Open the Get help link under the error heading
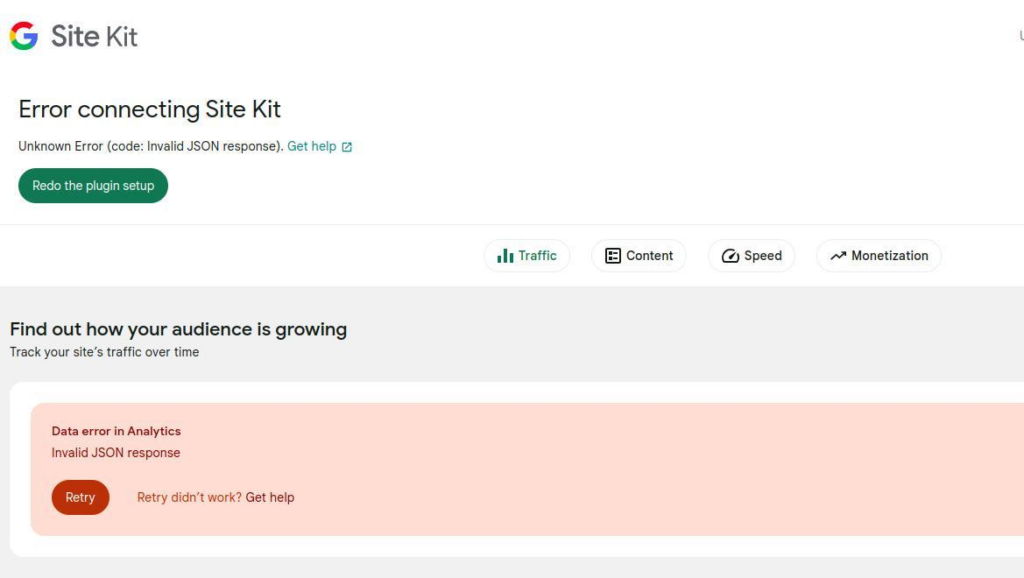The width and height of the screenshot is (1024, 578). point(310,146)
